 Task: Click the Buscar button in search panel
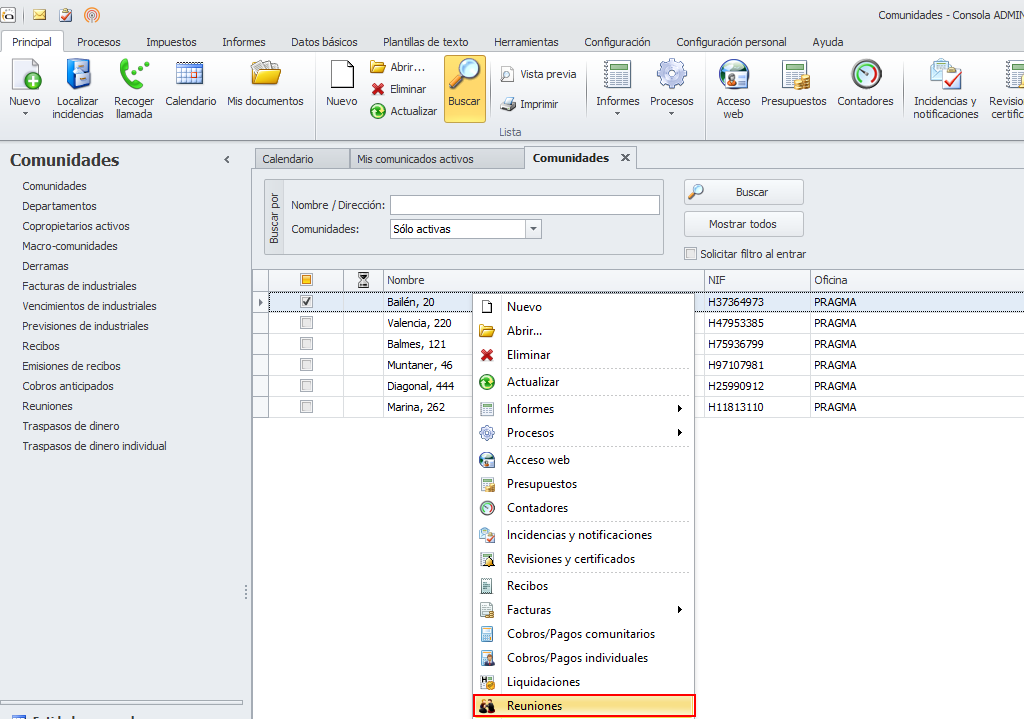(743, 192)
